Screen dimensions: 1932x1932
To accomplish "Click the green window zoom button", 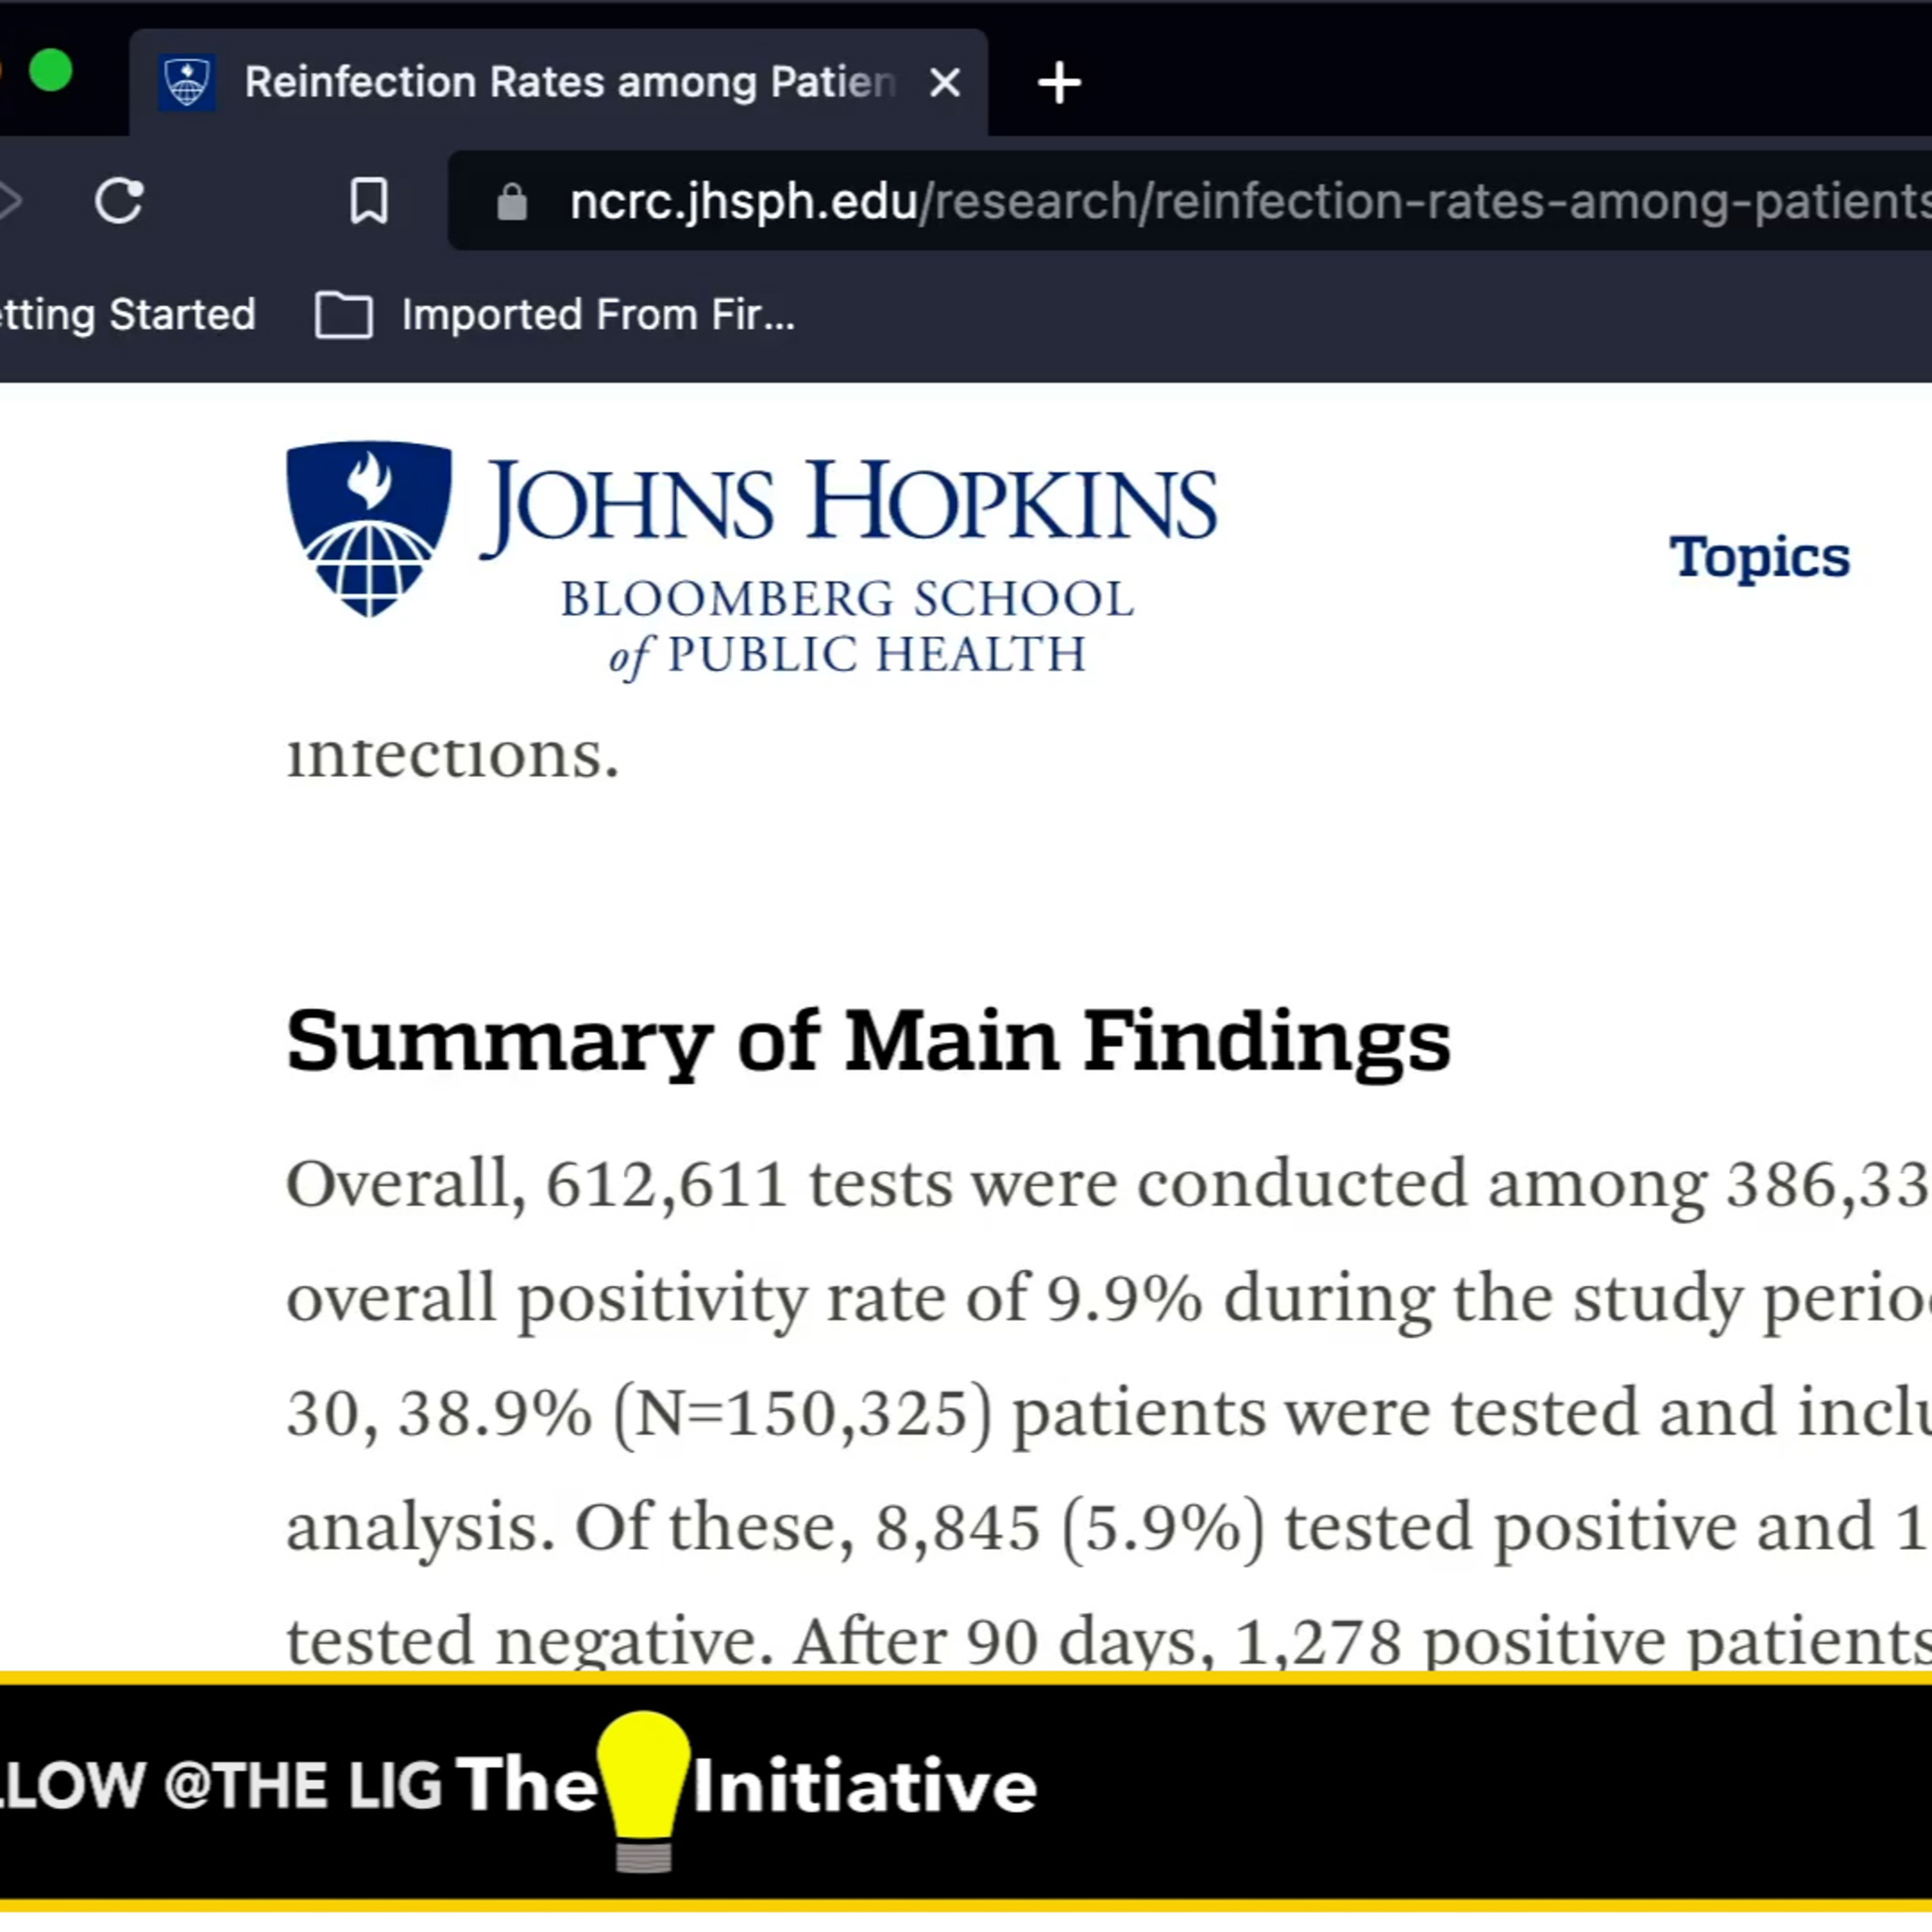I will 50,71.
